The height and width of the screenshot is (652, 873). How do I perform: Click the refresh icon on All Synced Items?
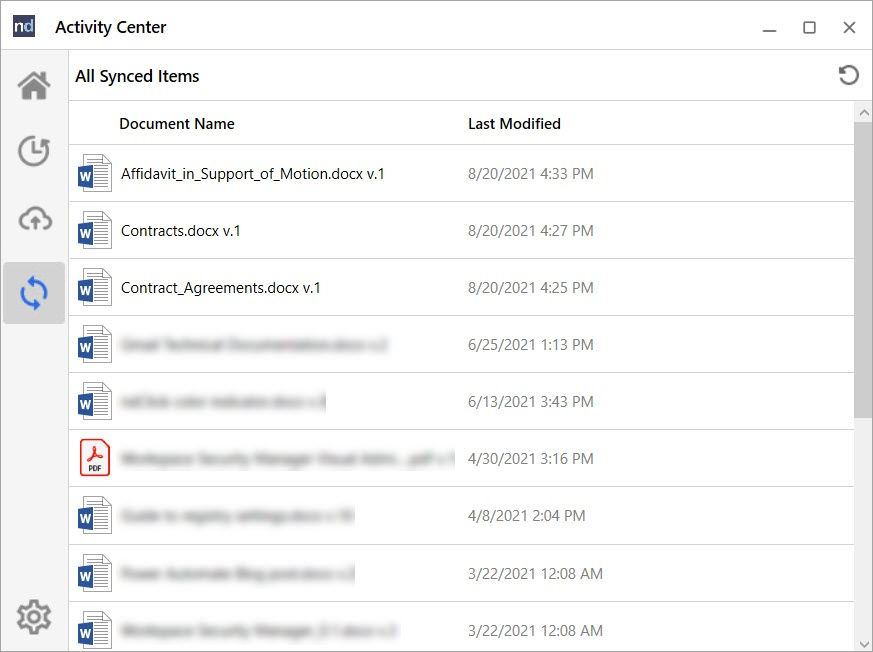pyautogui.click(x=848, y=74)
